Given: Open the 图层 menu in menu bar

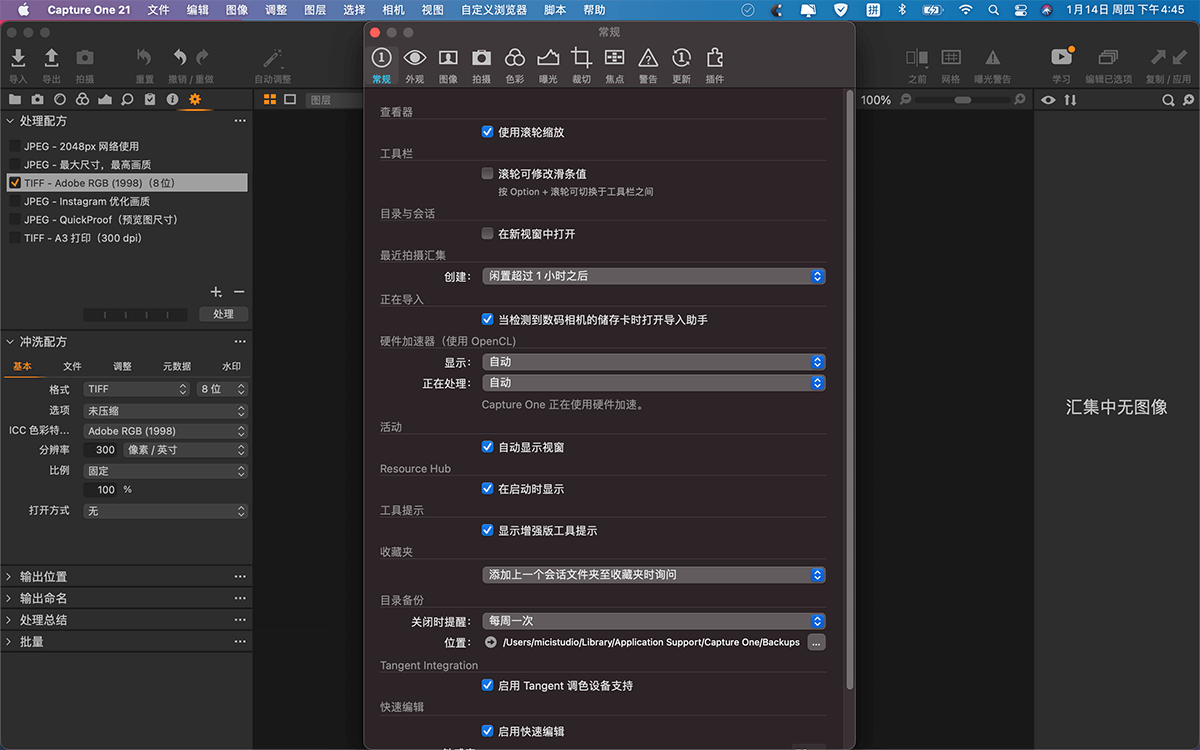Looking at the screenshot, I should [314, 10].
